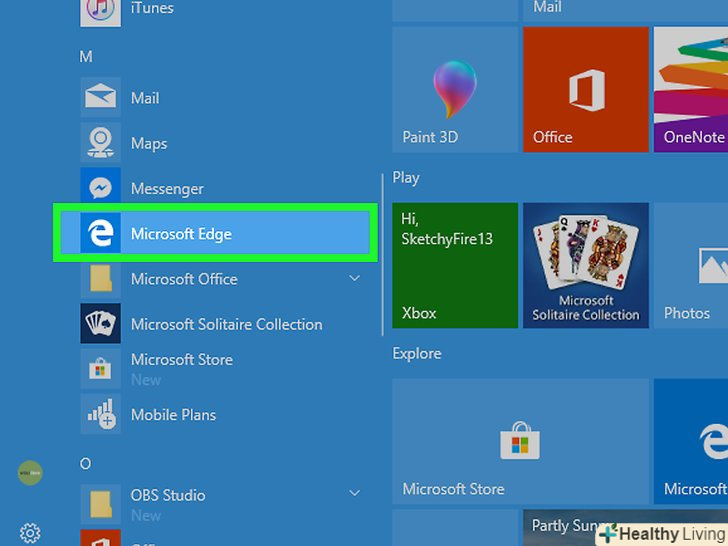Click the Mobile Plans label

[x=174, y=415]
